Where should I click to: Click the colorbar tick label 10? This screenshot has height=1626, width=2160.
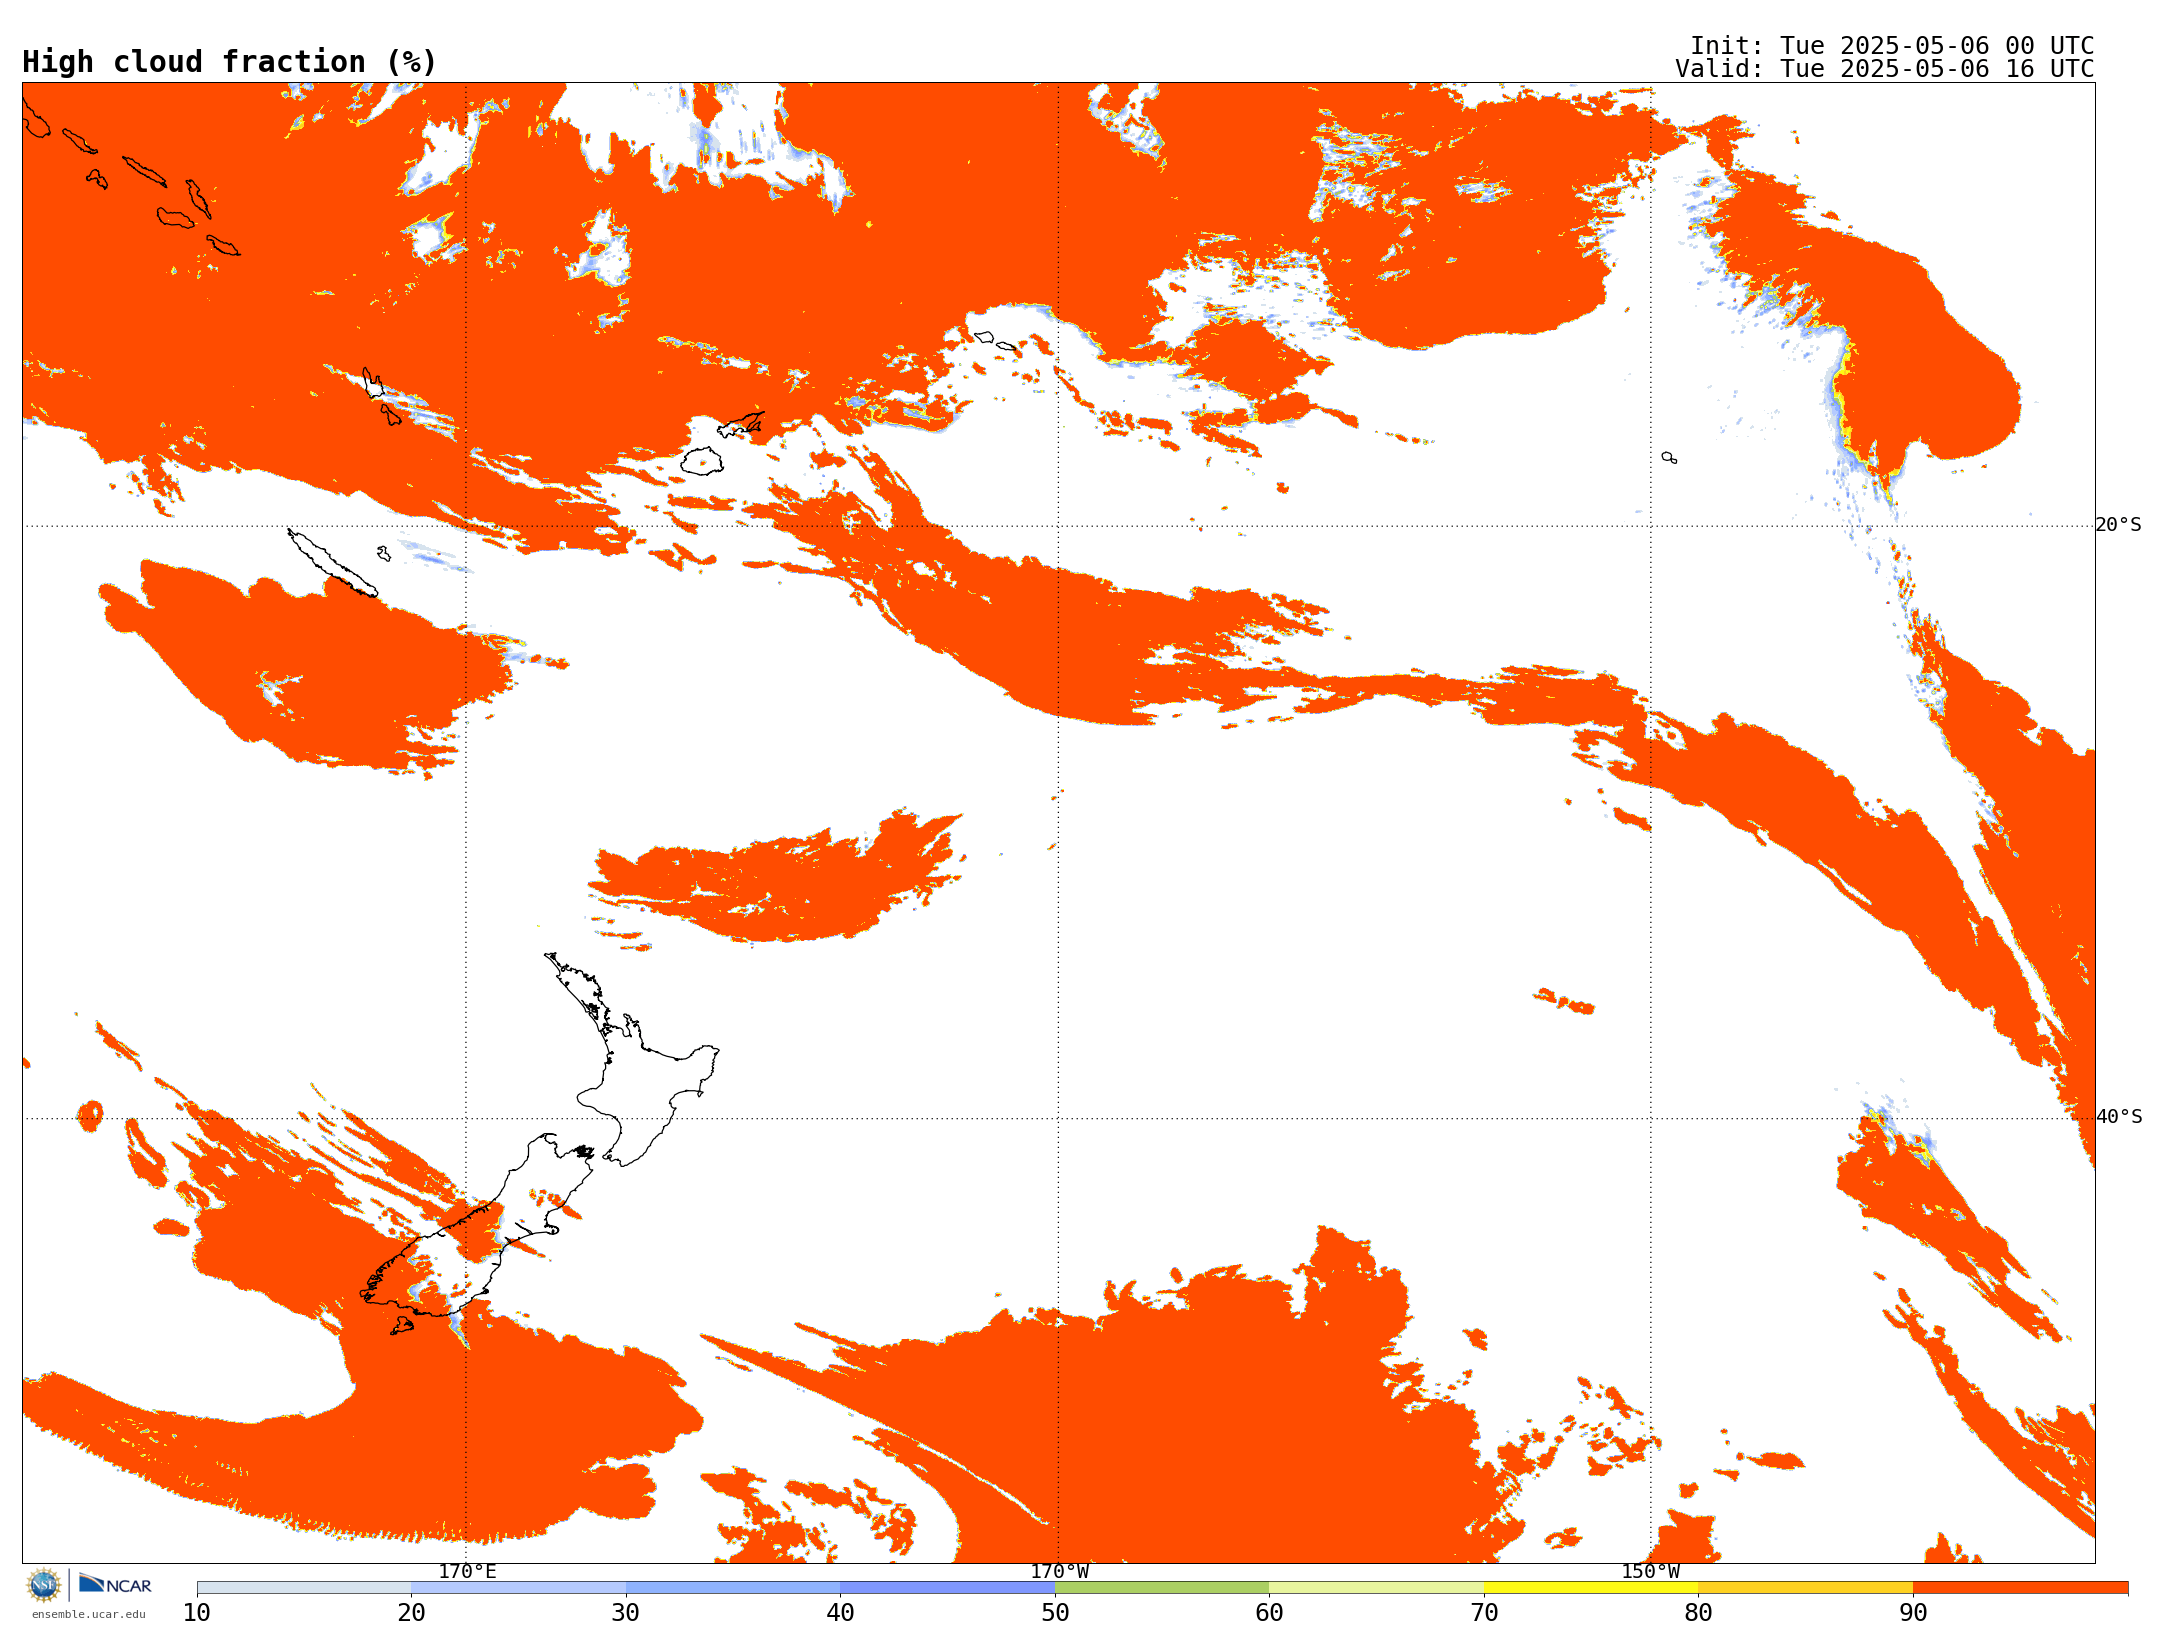coord(197,1613)
